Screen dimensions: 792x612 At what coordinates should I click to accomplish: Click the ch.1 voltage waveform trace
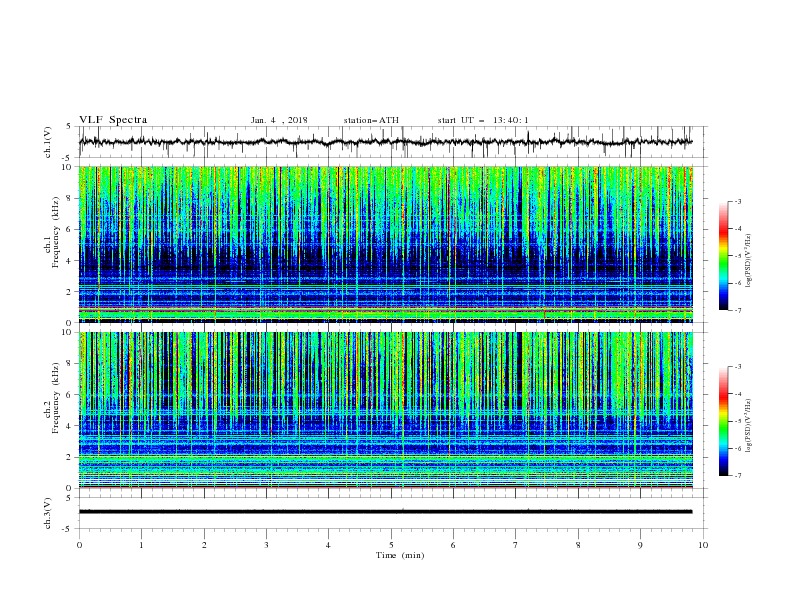[x=385, y=142]
